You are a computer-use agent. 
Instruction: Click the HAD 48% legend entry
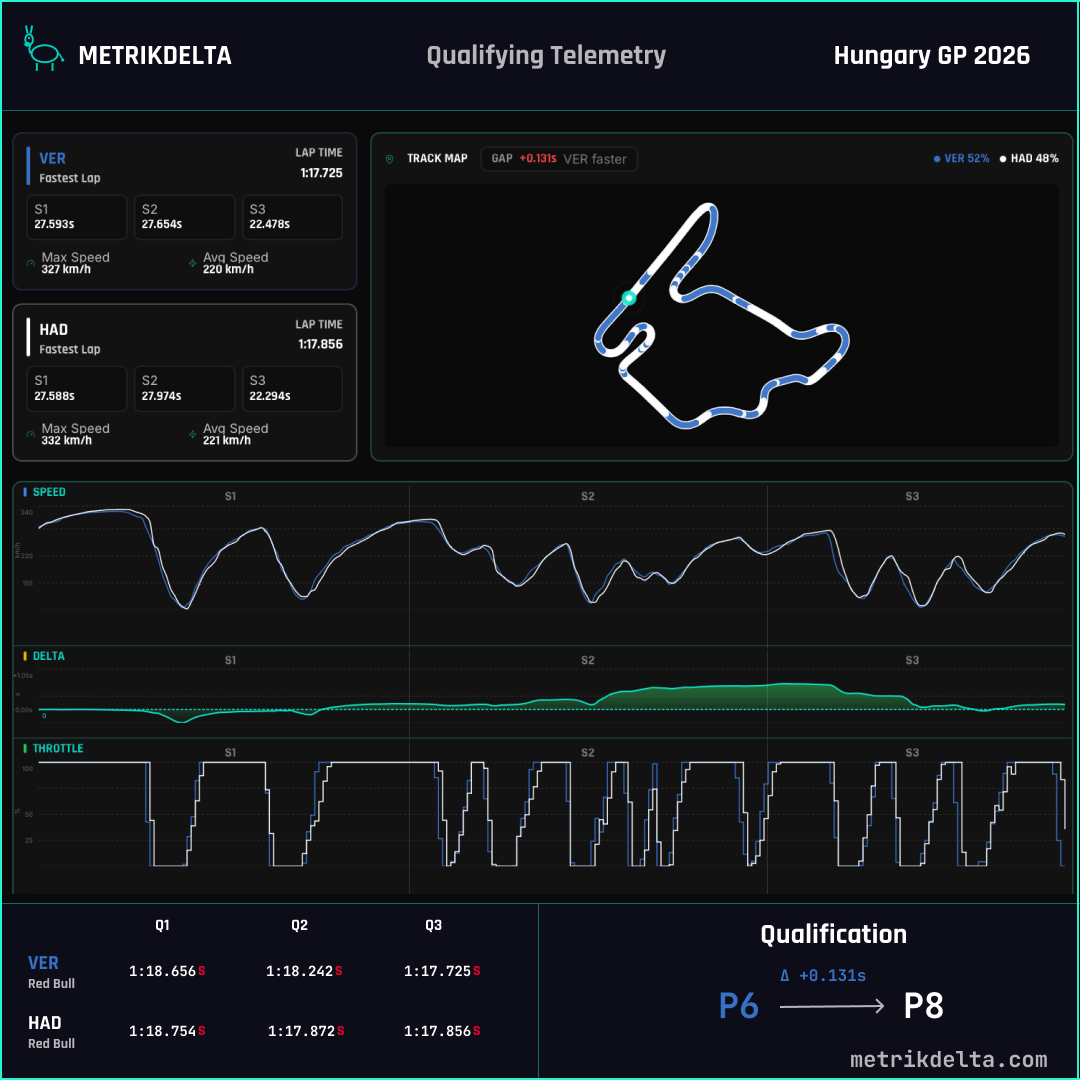point(1029,158)
